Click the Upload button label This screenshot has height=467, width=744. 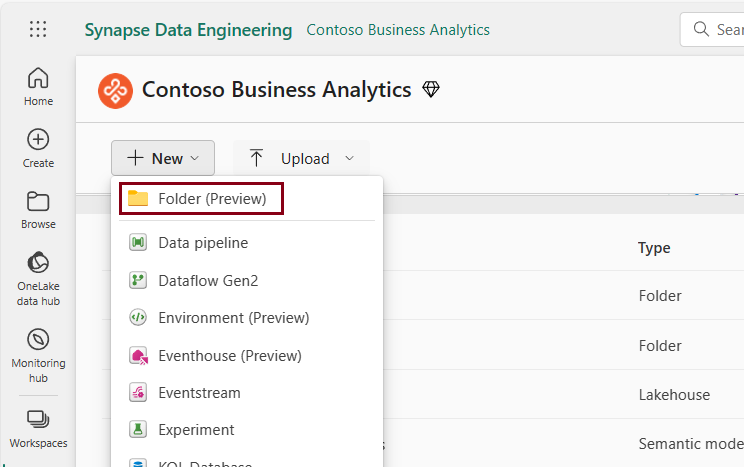tap(305, 159)
